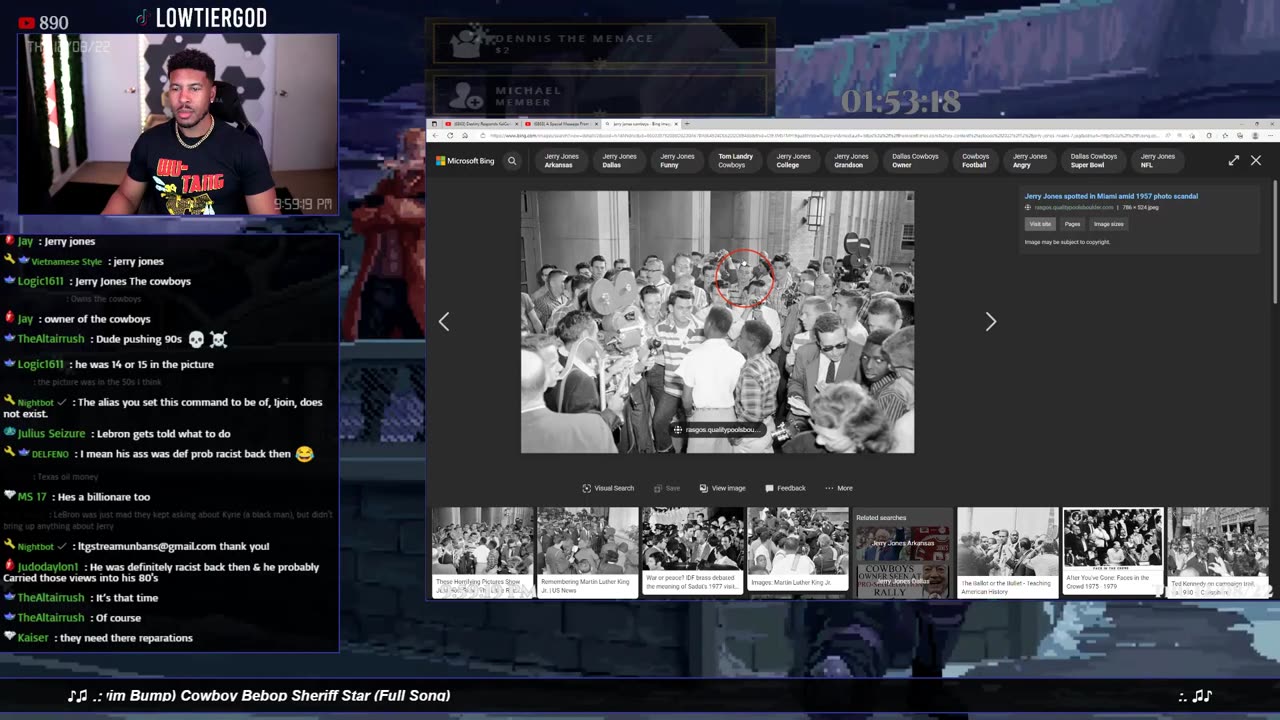Click the TikTok icon beside LOWTIERGOD
The image size is (1280, 720).
[x=142, y=17]
